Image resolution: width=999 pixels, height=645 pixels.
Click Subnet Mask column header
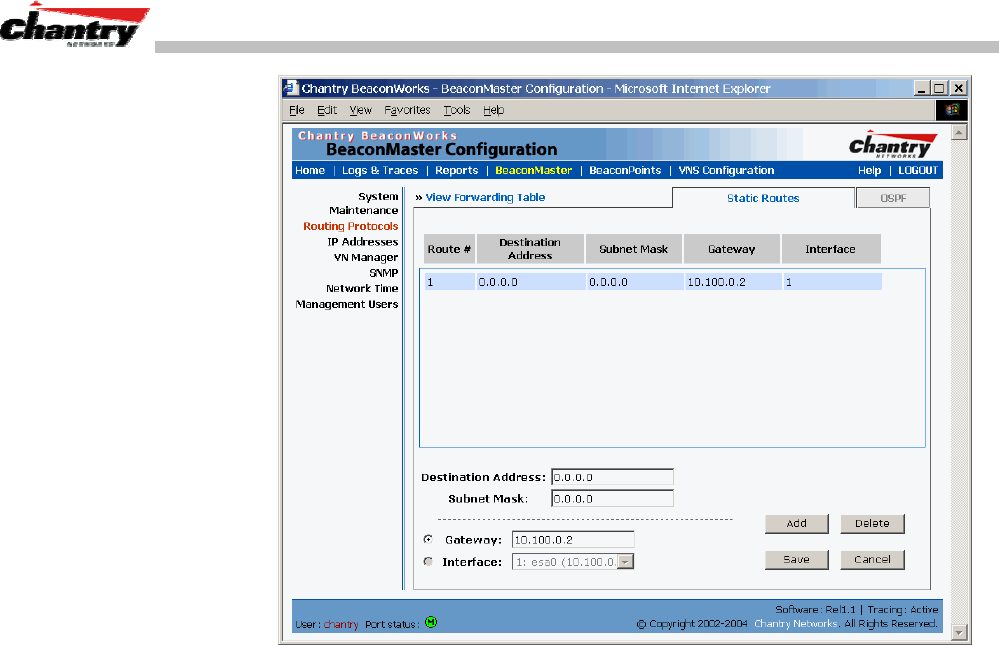633,249
